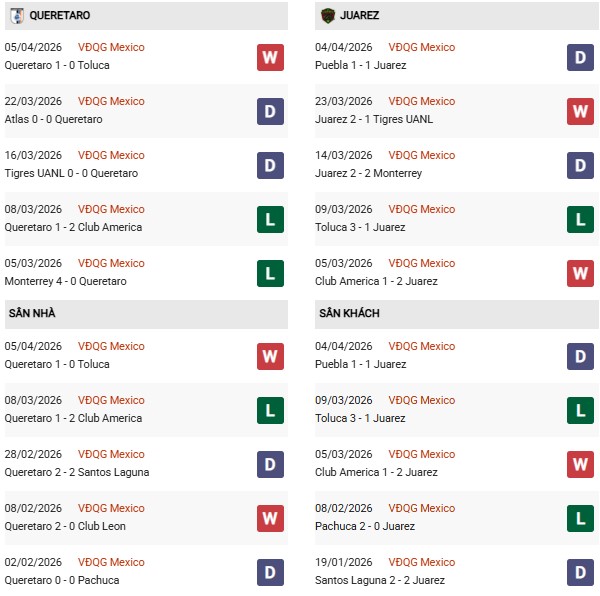Select the JUAREZ team header
The image size is (600, 596).
[359, 16]
